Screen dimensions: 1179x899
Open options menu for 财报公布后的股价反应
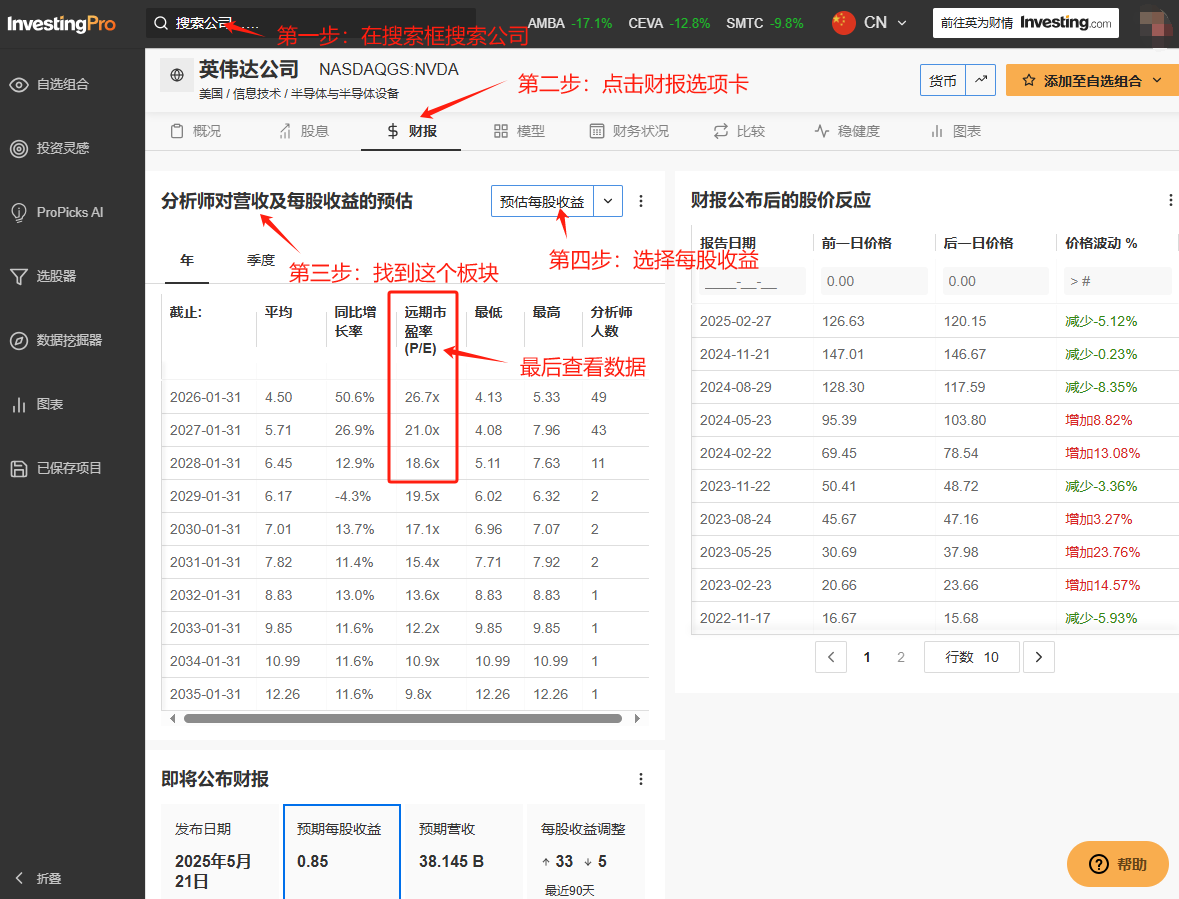point(1170,201)
